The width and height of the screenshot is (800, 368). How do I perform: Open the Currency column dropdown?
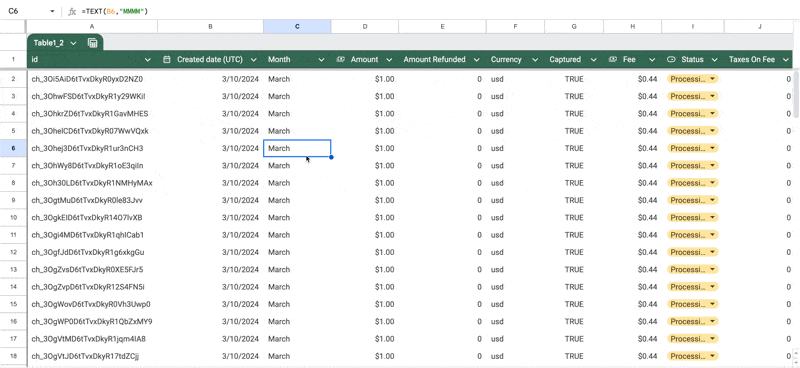coord(535,60)
